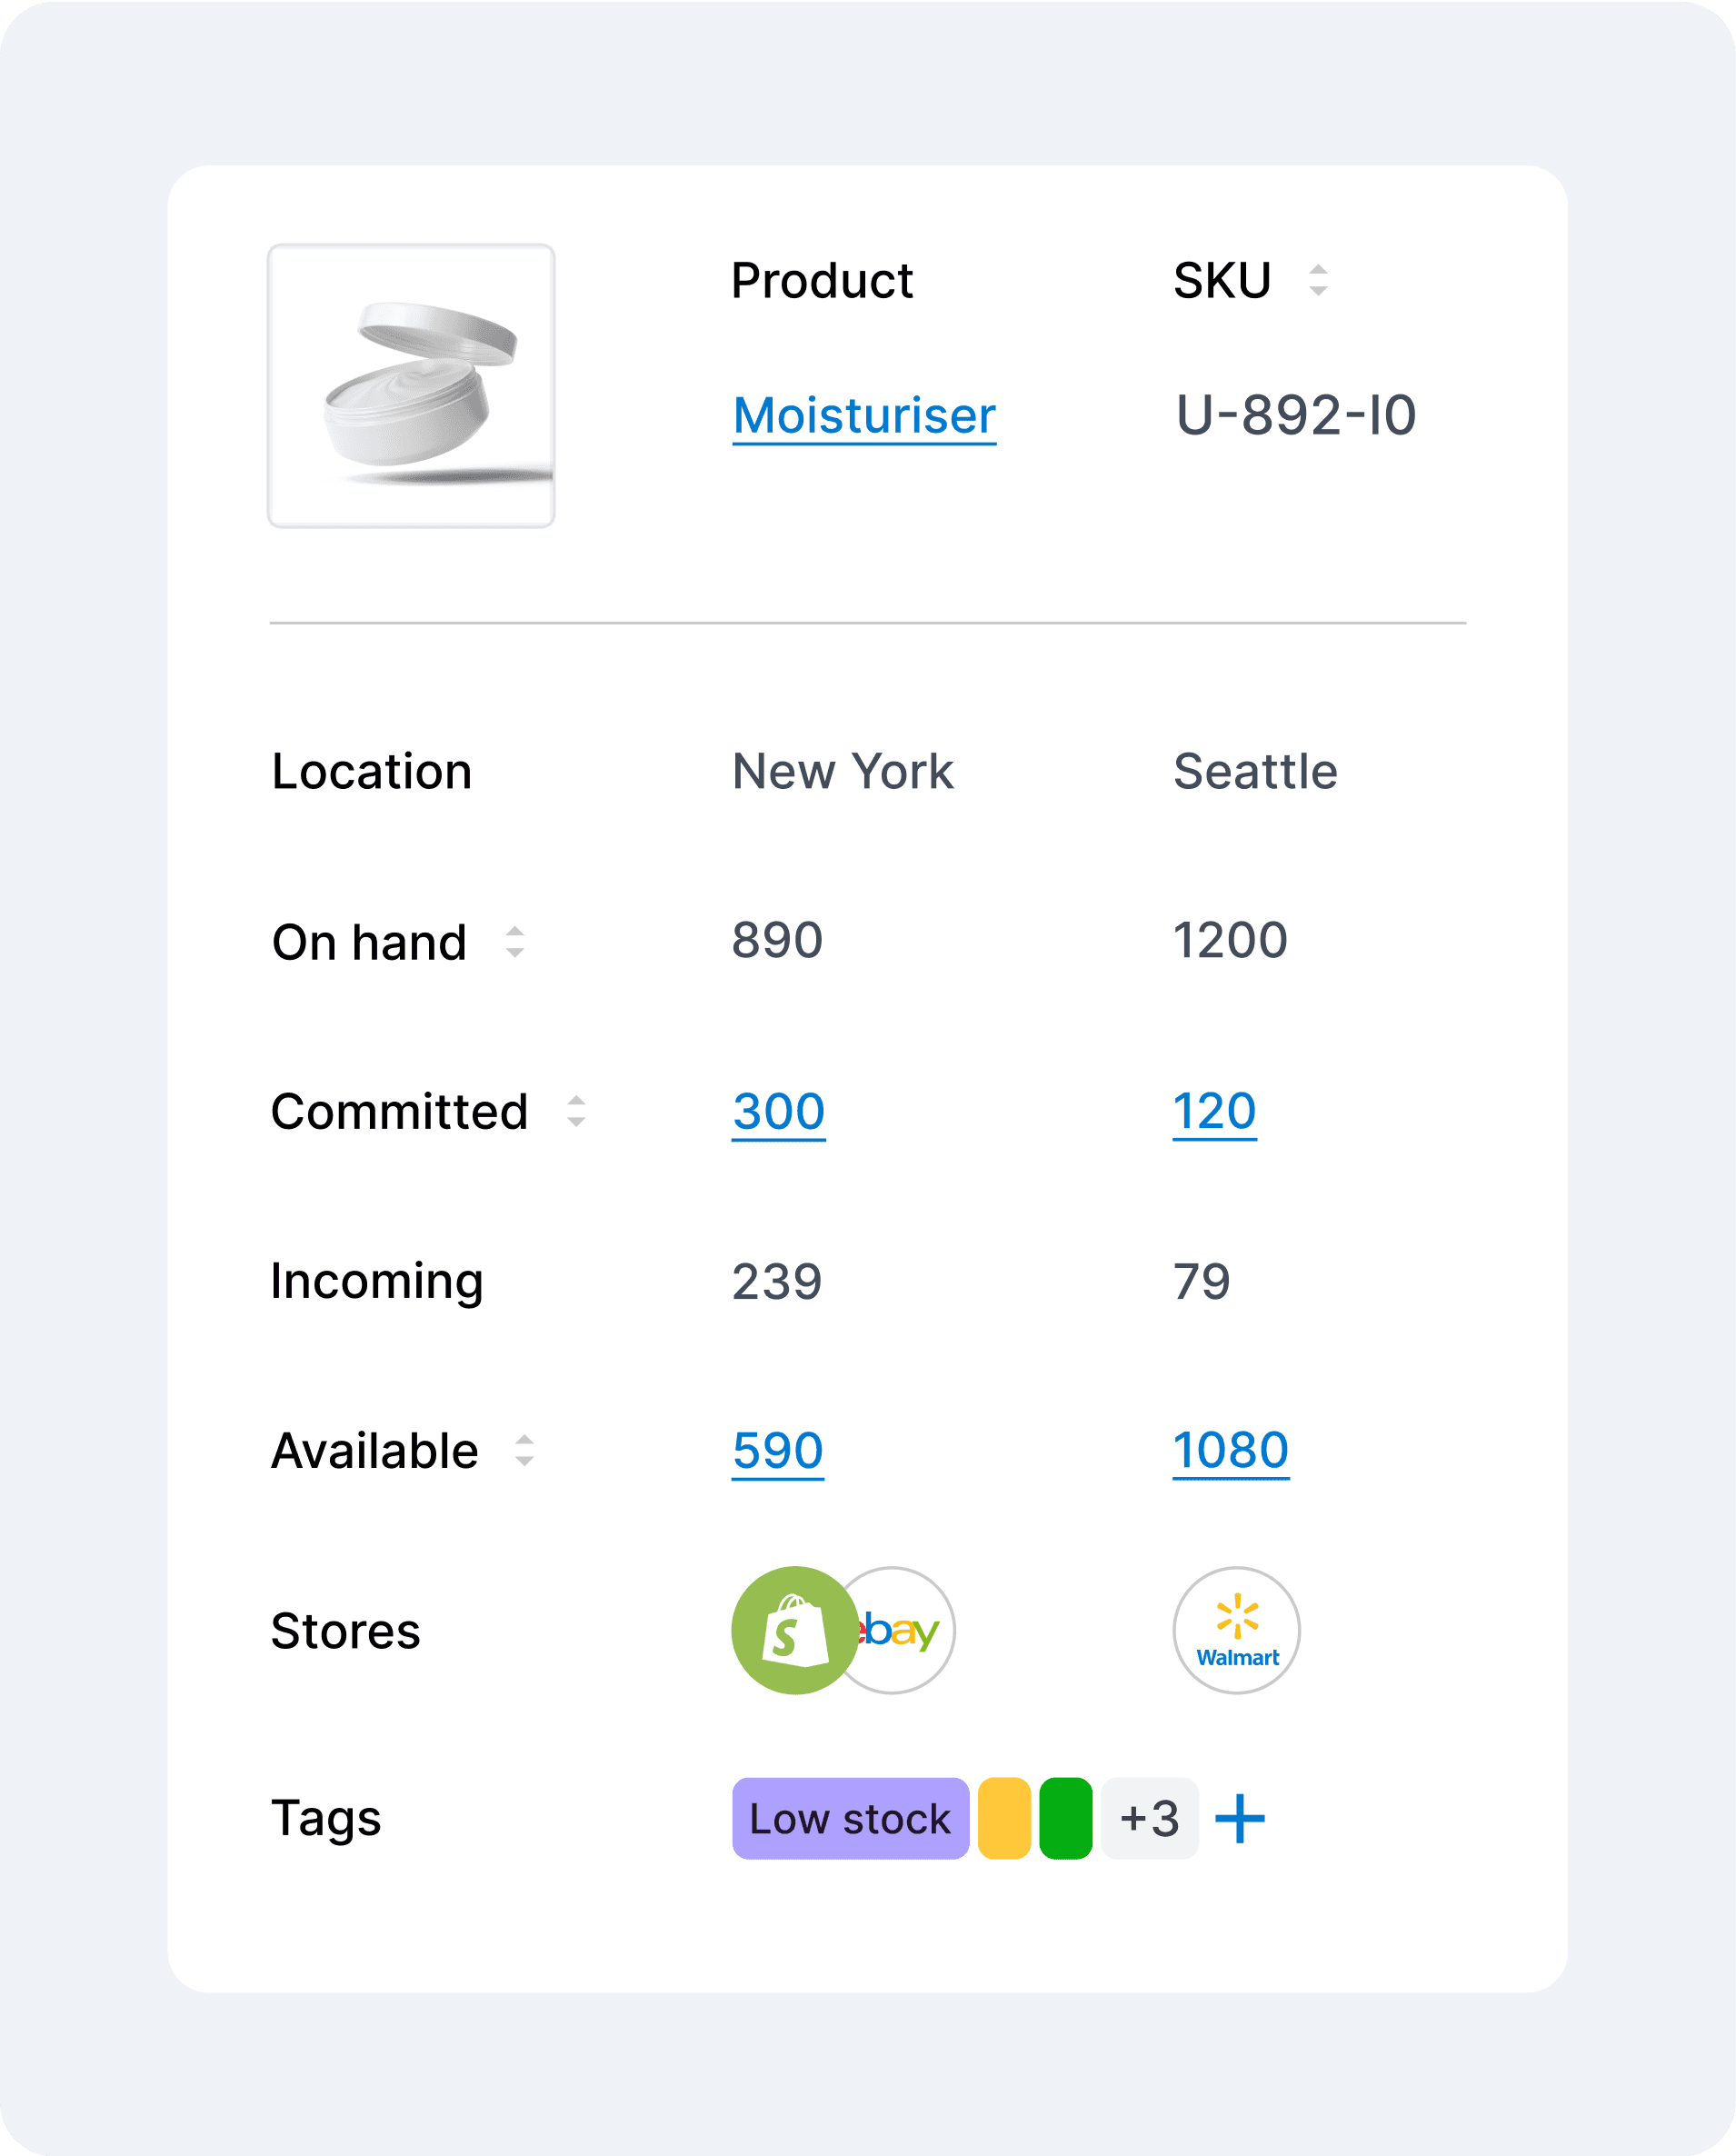Viewport: 1736px width, 2156px height.
Task: Click the SKU value U-892-I0
Action: pyautogui.click(x=1295, y=415)
